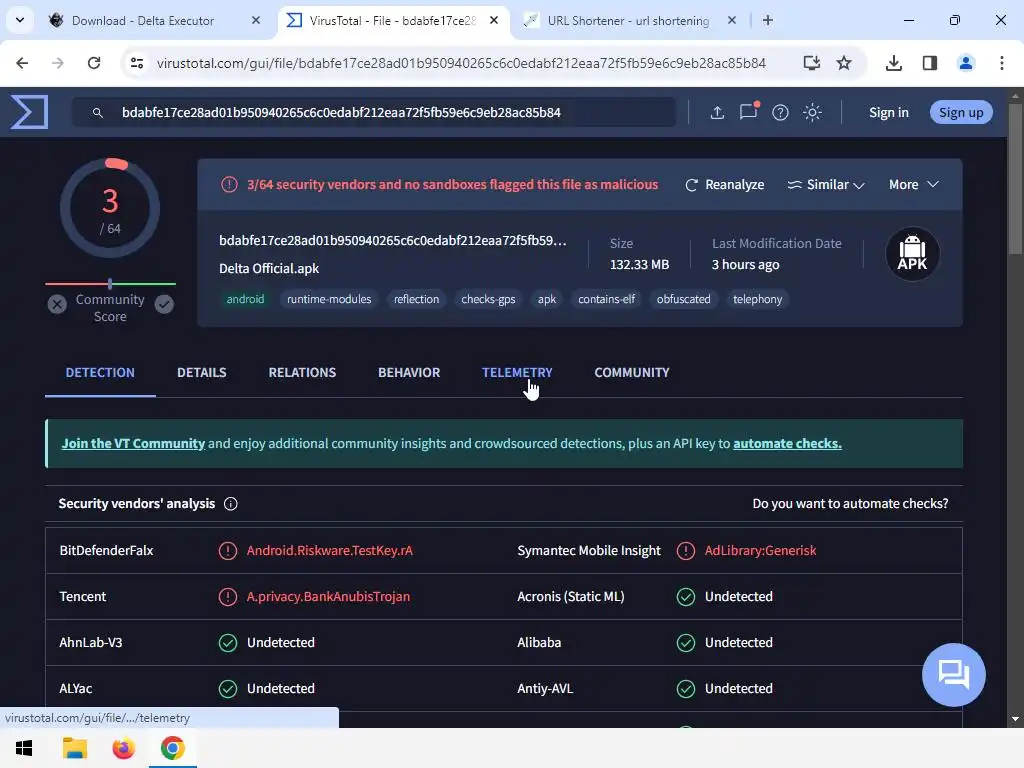Click the Security vendors' analysis info icon
This screenshot has width=1024, height=768.
[231, 504]
